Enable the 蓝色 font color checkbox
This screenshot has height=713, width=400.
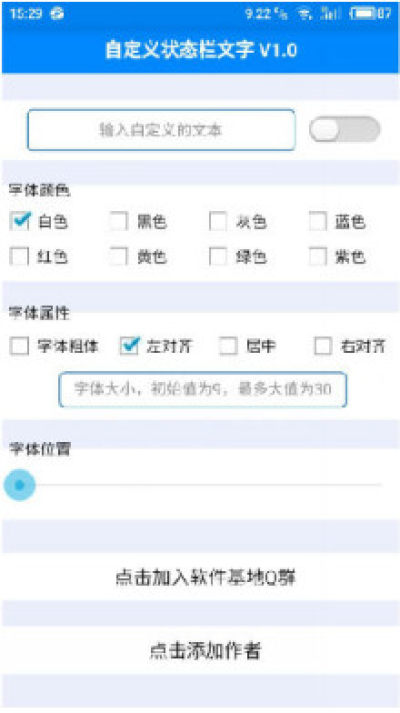click(318, 221)
